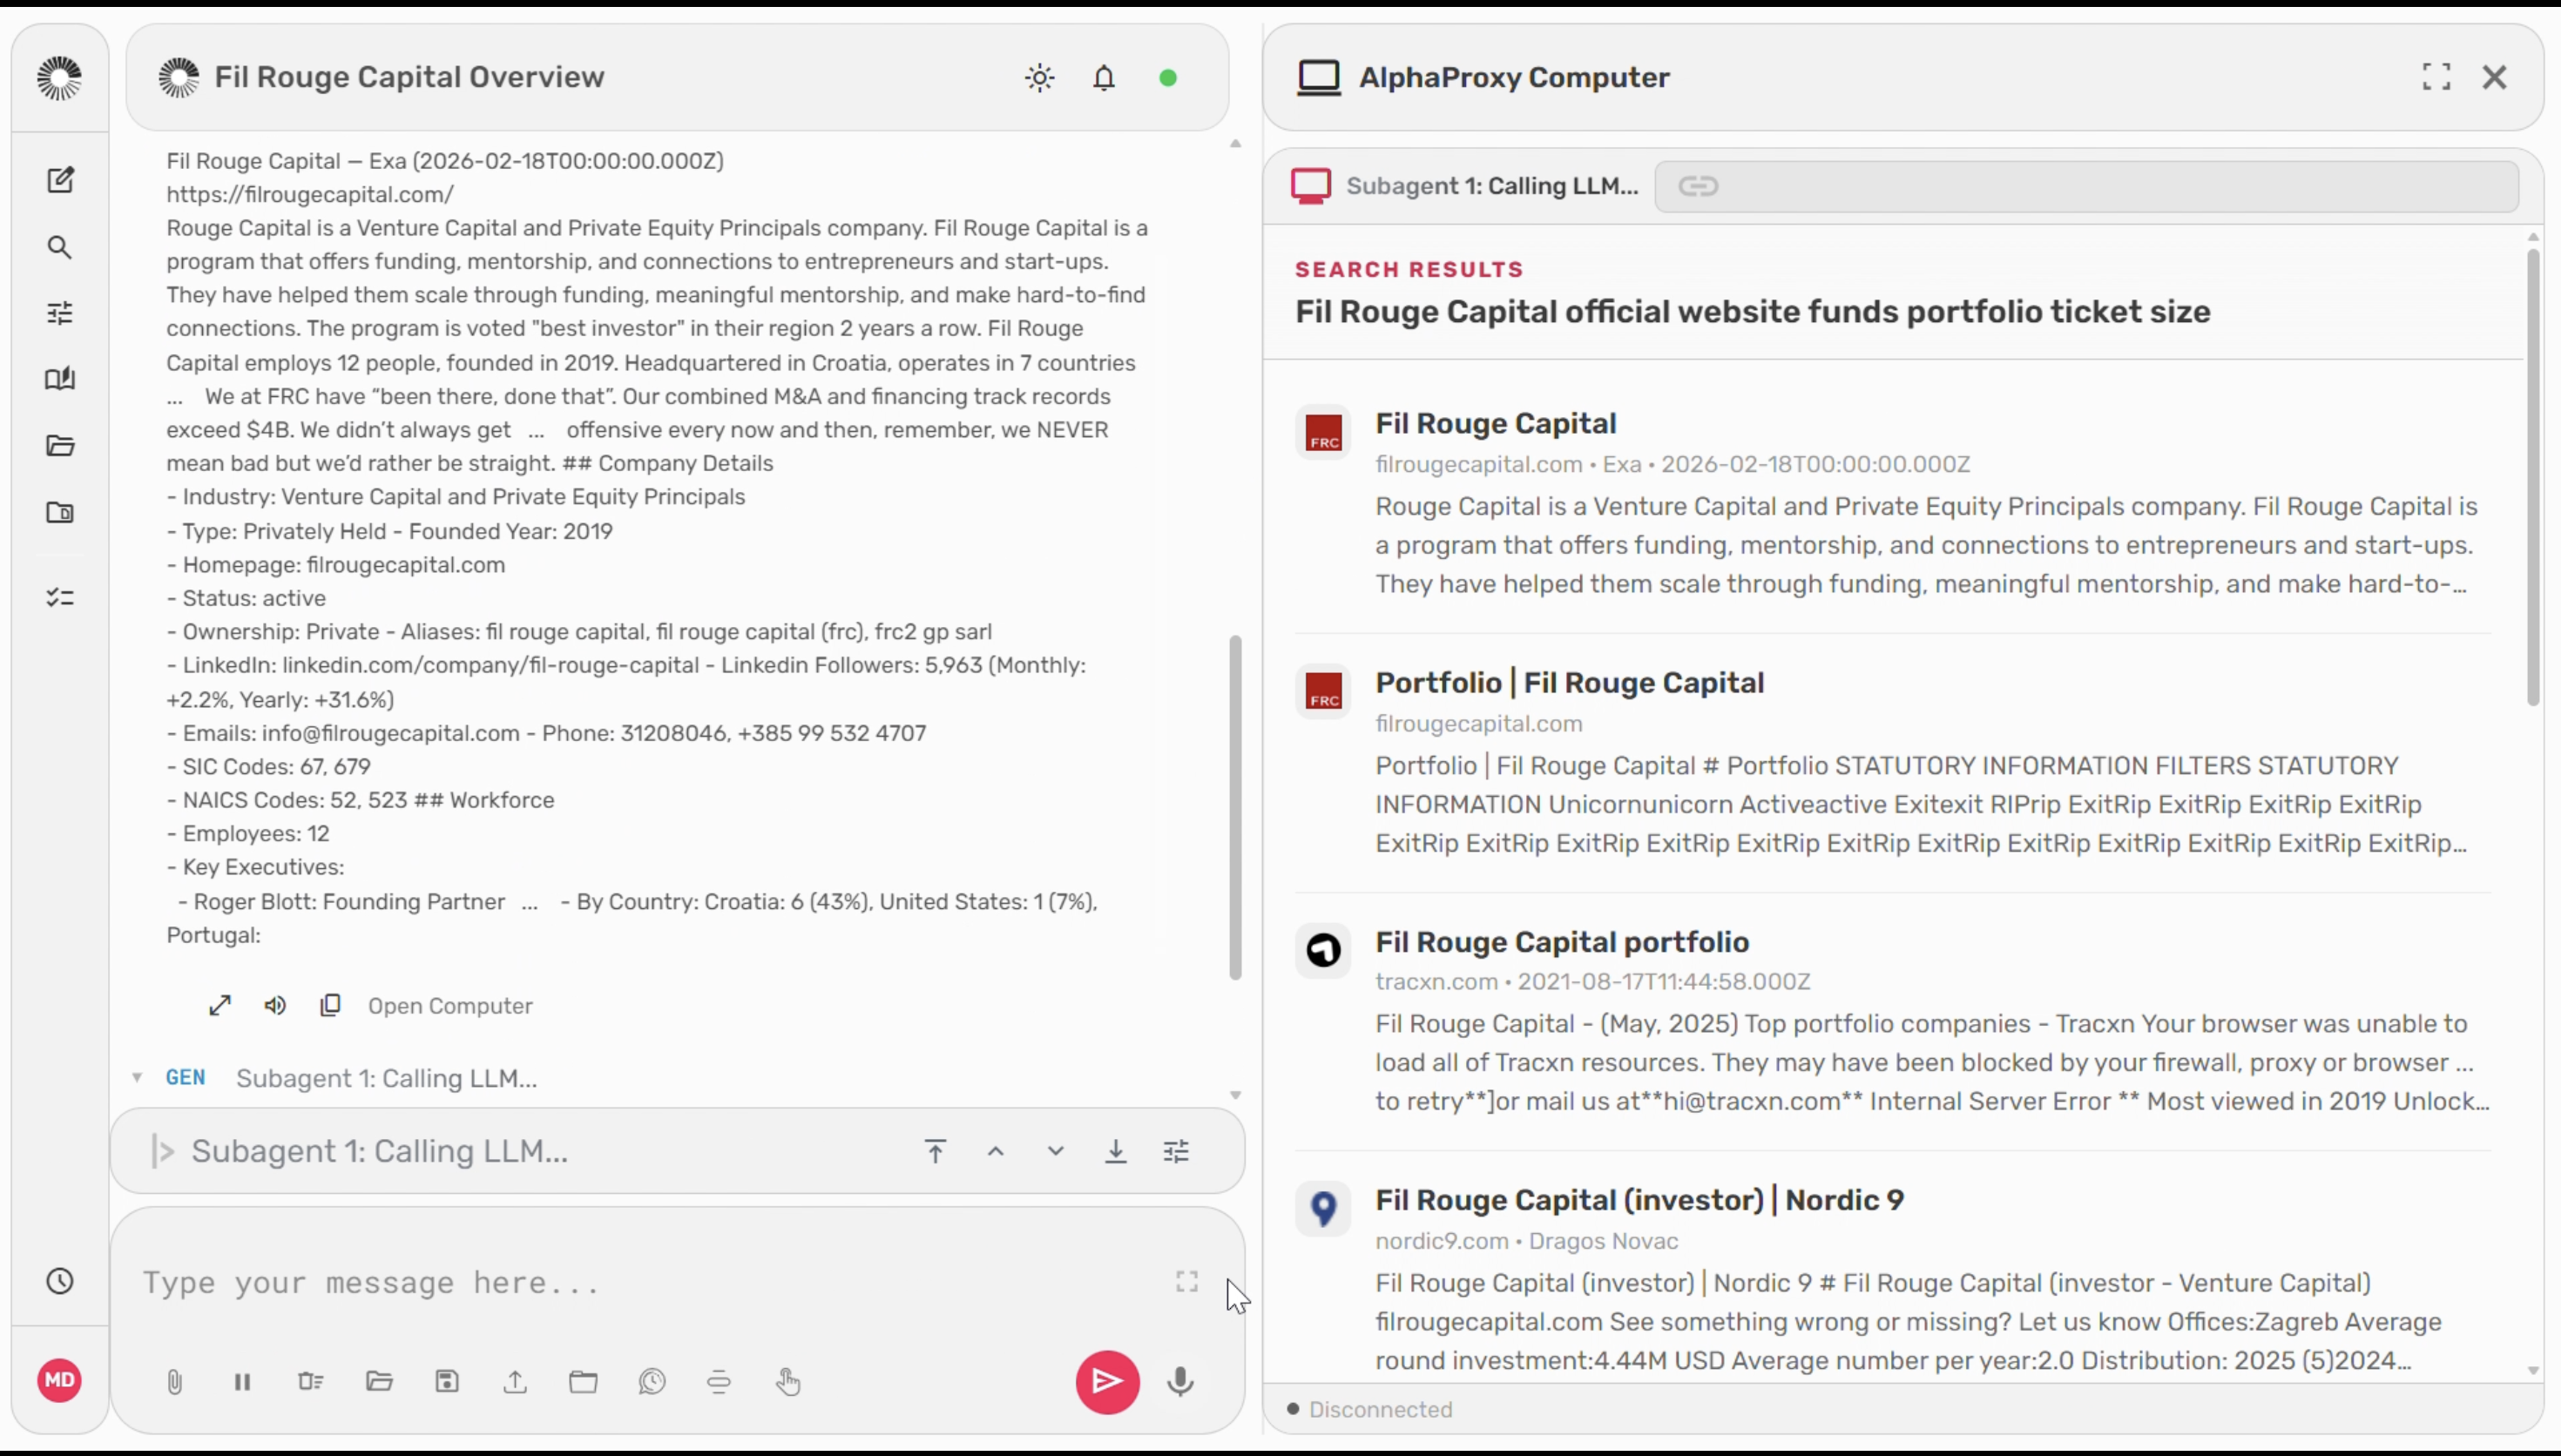The image size is (2561, 1456).
Task: Click the https://filrougecapital.com/ URL text
Action: coord(310,194)
